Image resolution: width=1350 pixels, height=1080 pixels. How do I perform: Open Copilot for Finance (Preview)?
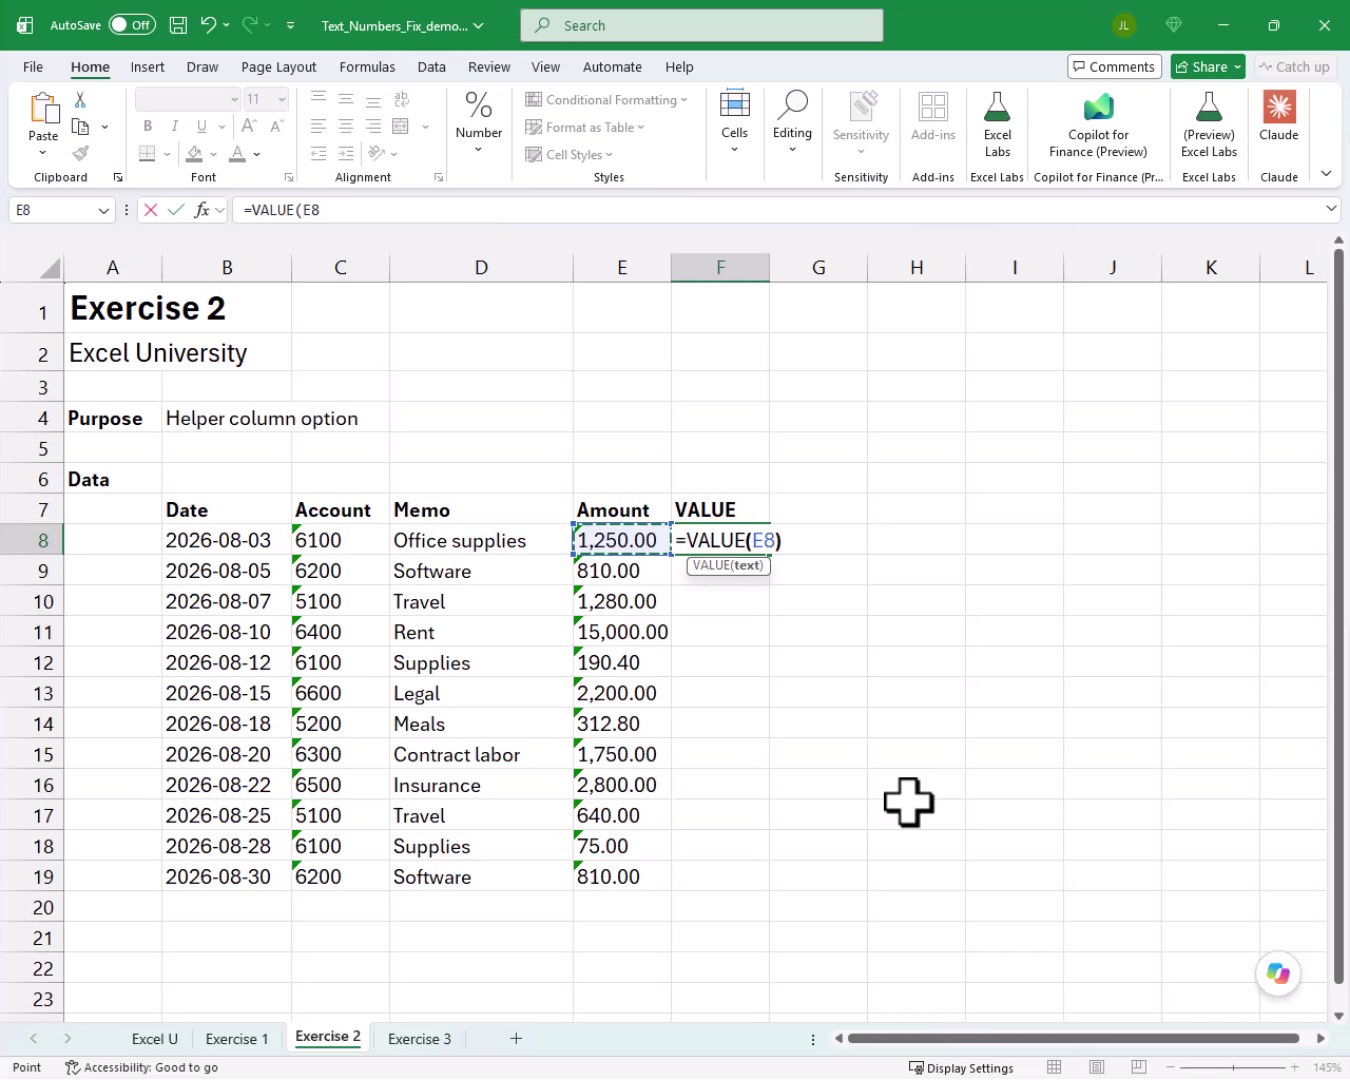point(1098,124)
